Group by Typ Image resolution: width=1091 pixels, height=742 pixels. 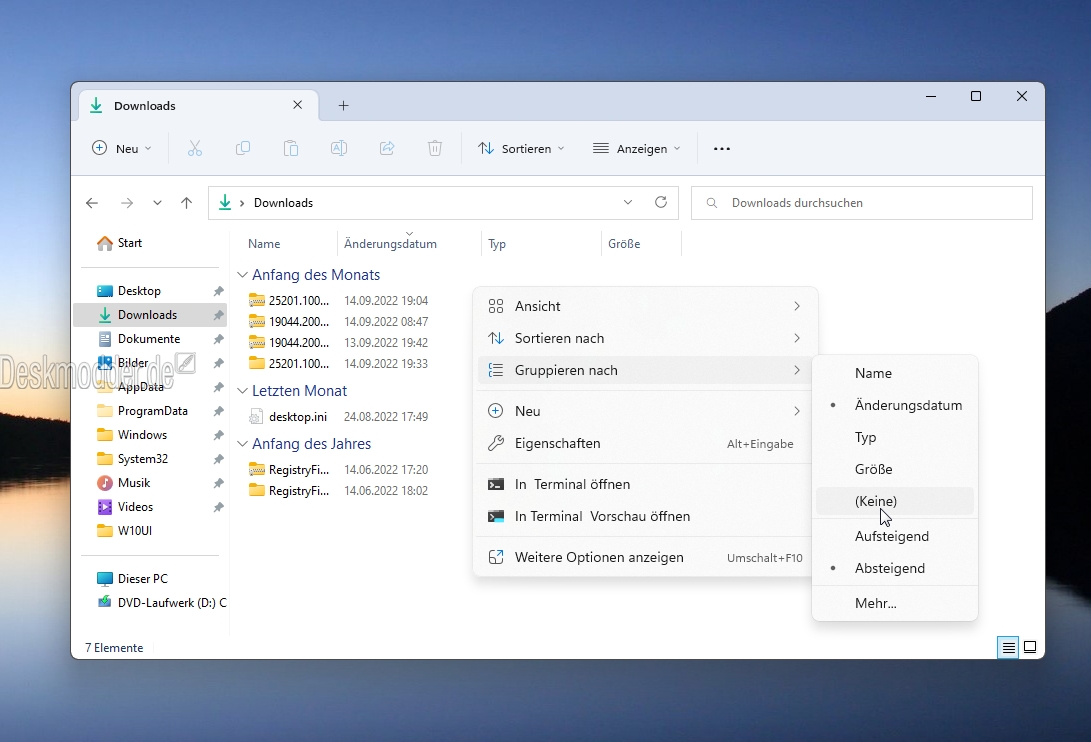click(x=895, y=437)
